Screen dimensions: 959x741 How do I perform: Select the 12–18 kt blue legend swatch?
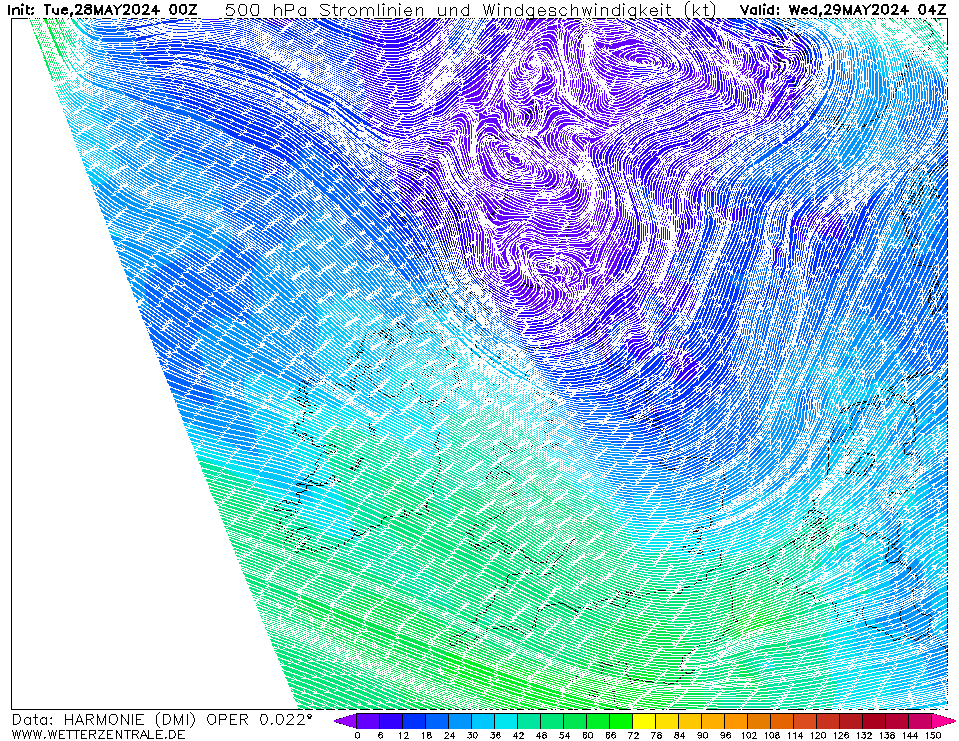click(x=413, y=721)
